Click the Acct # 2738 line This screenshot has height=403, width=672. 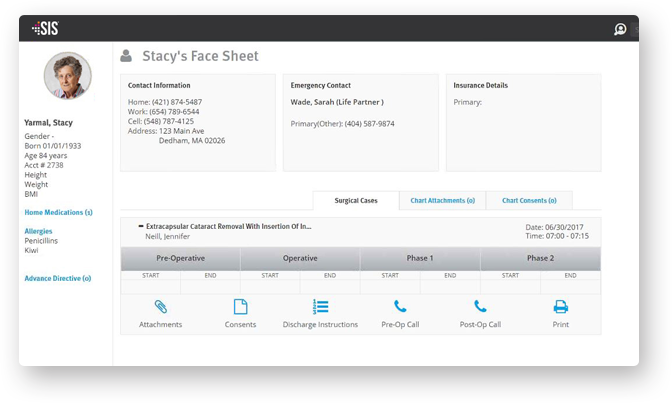click(44, 165)
